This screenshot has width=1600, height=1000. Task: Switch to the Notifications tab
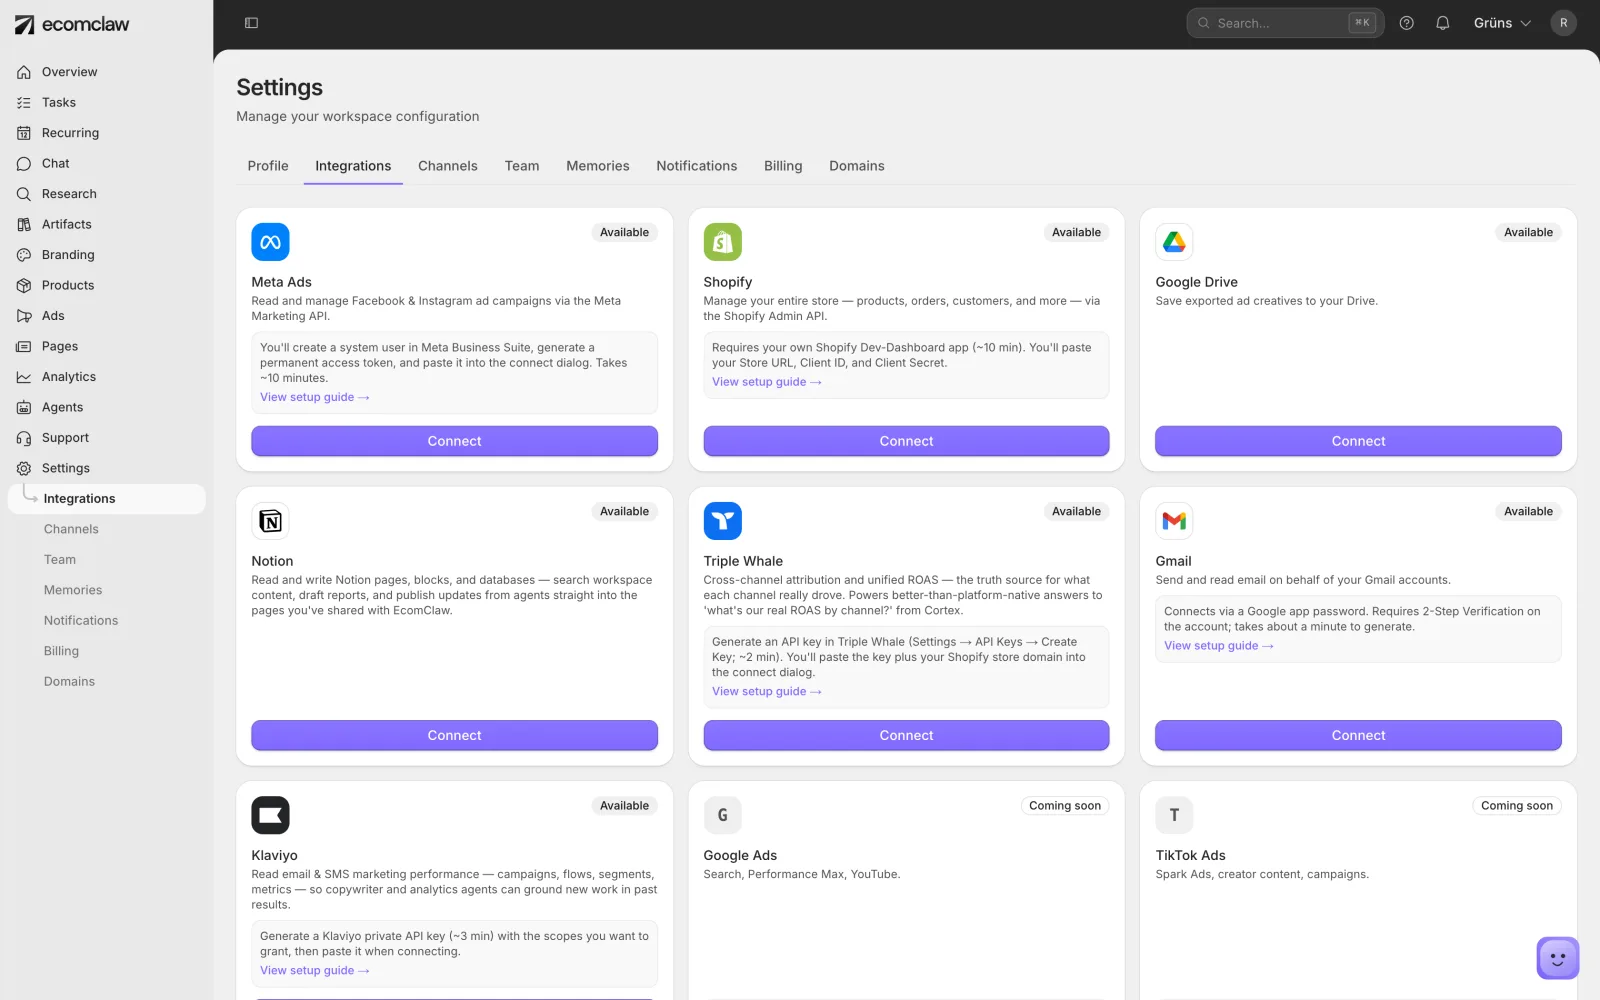coord(697,166)
